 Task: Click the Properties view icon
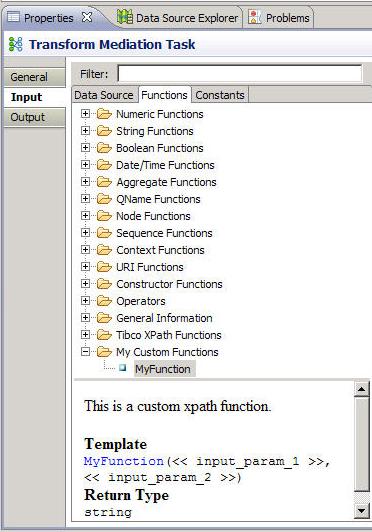point(14,17)
